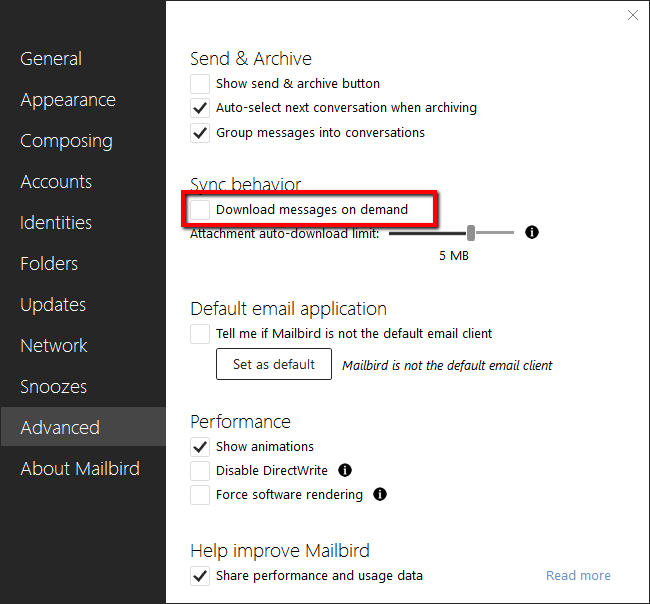Viewport: 650px width, 604px height.
Task: Open the General settings section
Action: [83, 58]
